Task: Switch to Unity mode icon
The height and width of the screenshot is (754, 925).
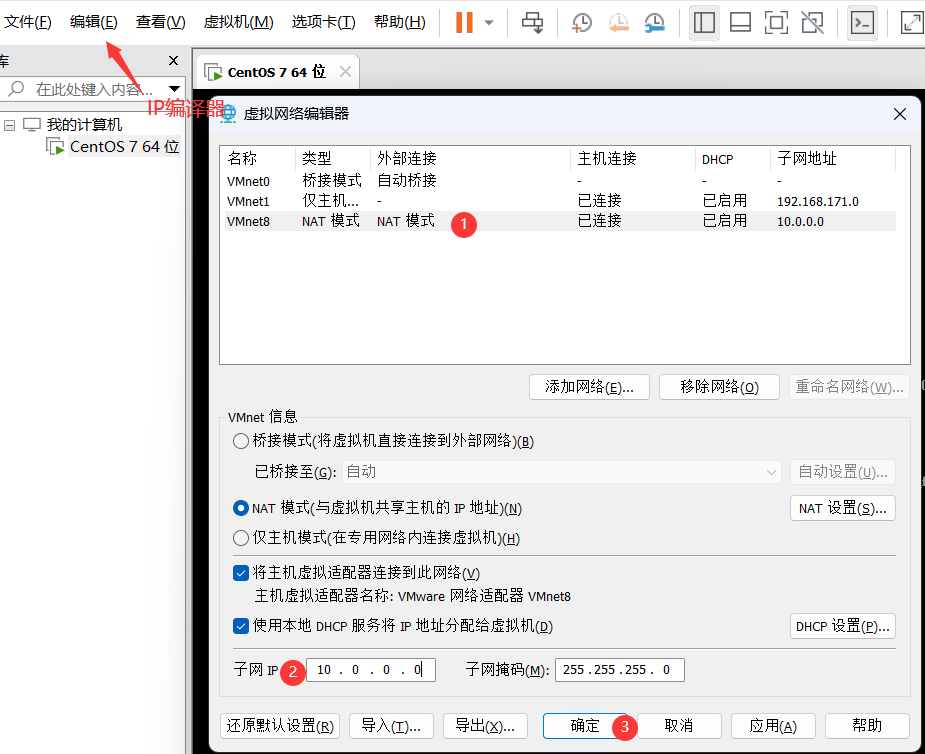Action: [x=812, y=22]
